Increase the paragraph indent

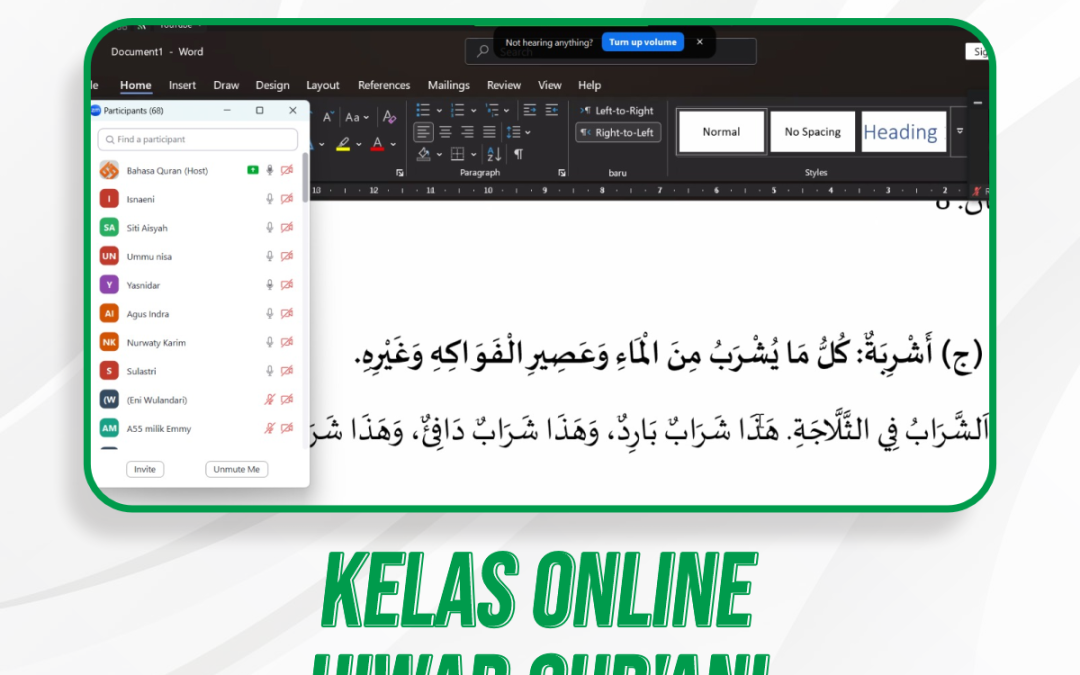552,110
